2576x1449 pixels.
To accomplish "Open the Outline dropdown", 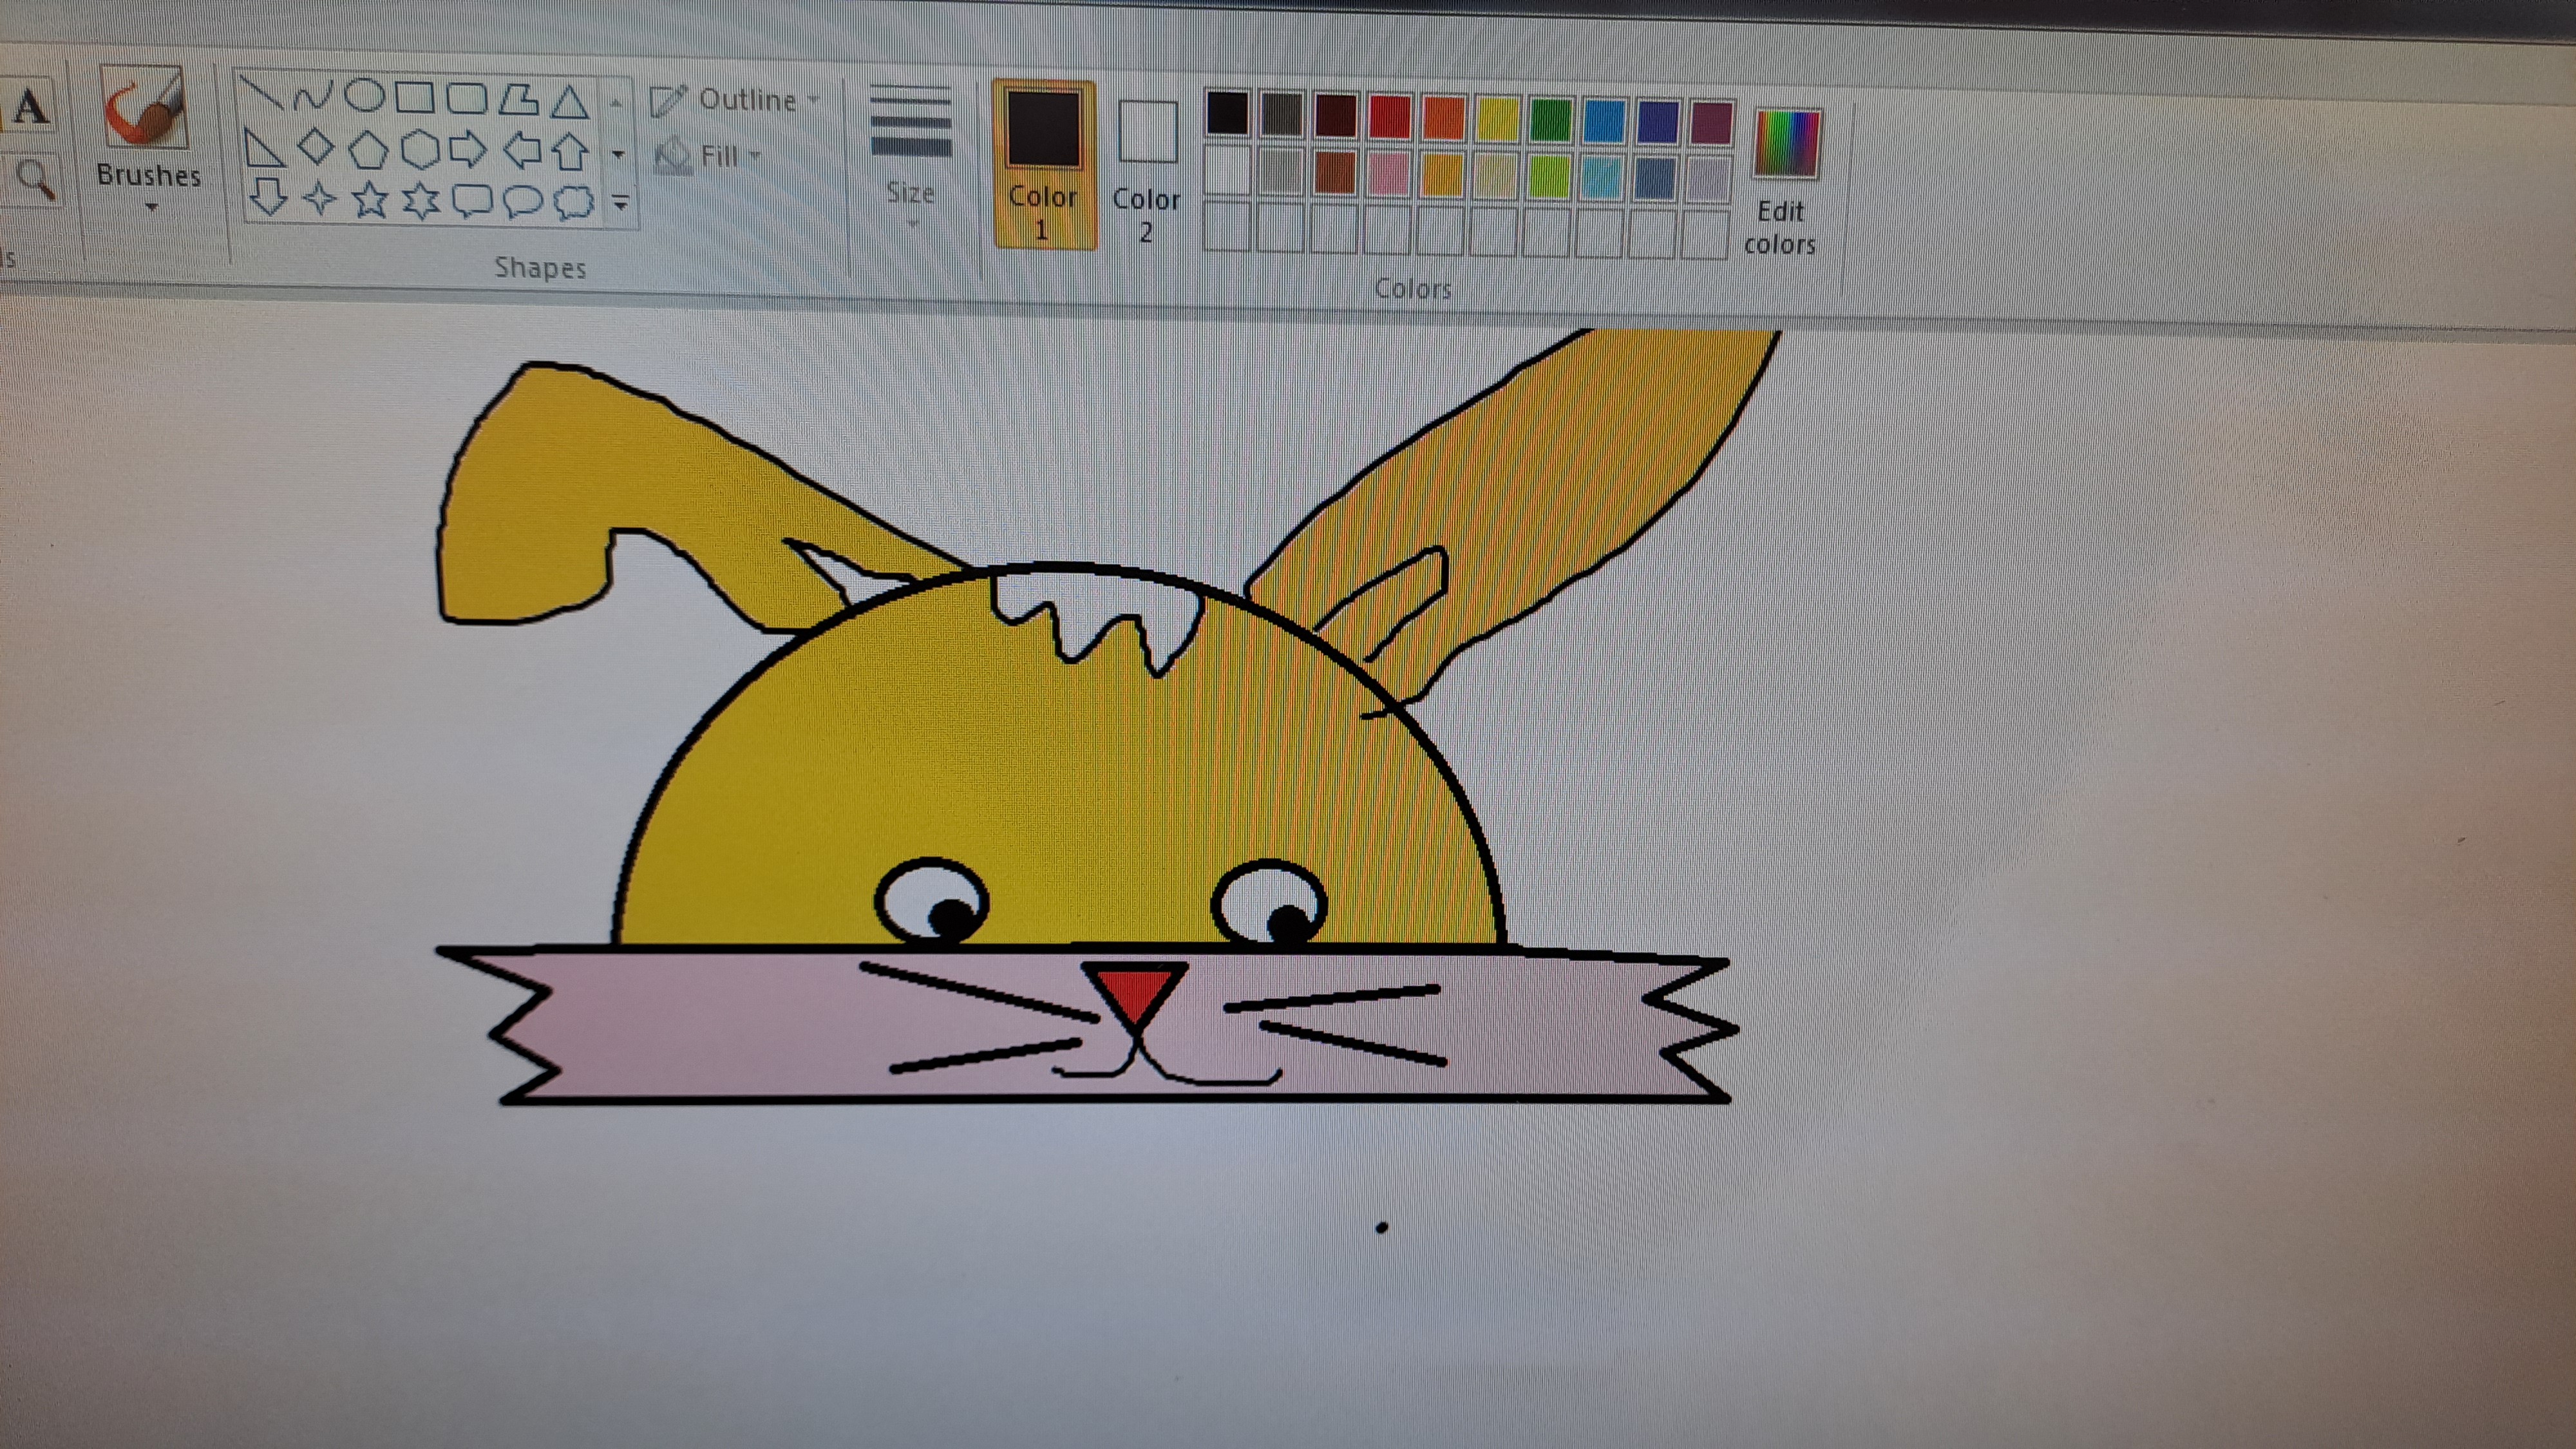I will tap(735, 100).
